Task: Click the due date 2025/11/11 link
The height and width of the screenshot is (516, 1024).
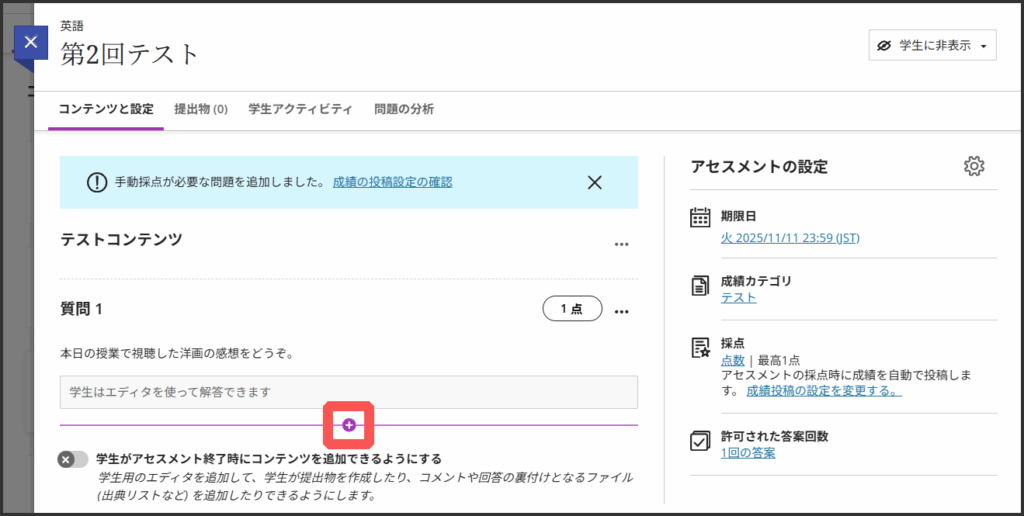Action: pyautogui.click(x=790, y=238)
